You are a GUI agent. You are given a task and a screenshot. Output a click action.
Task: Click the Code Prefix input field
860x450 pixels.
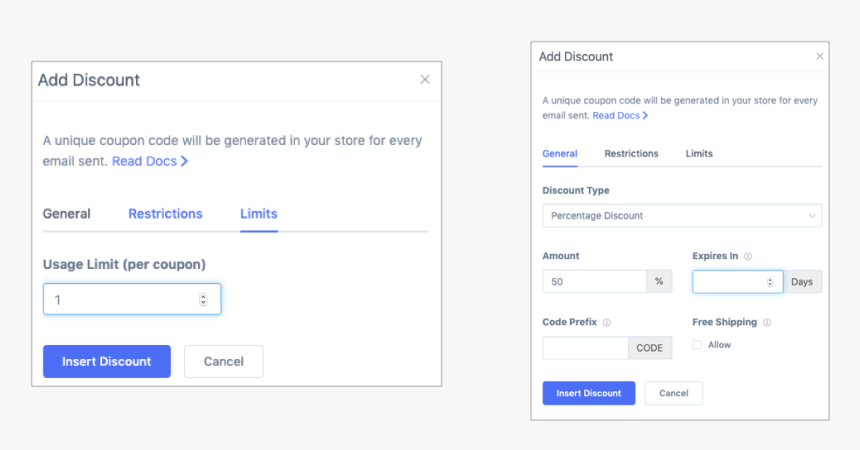[x=585, y=348]
